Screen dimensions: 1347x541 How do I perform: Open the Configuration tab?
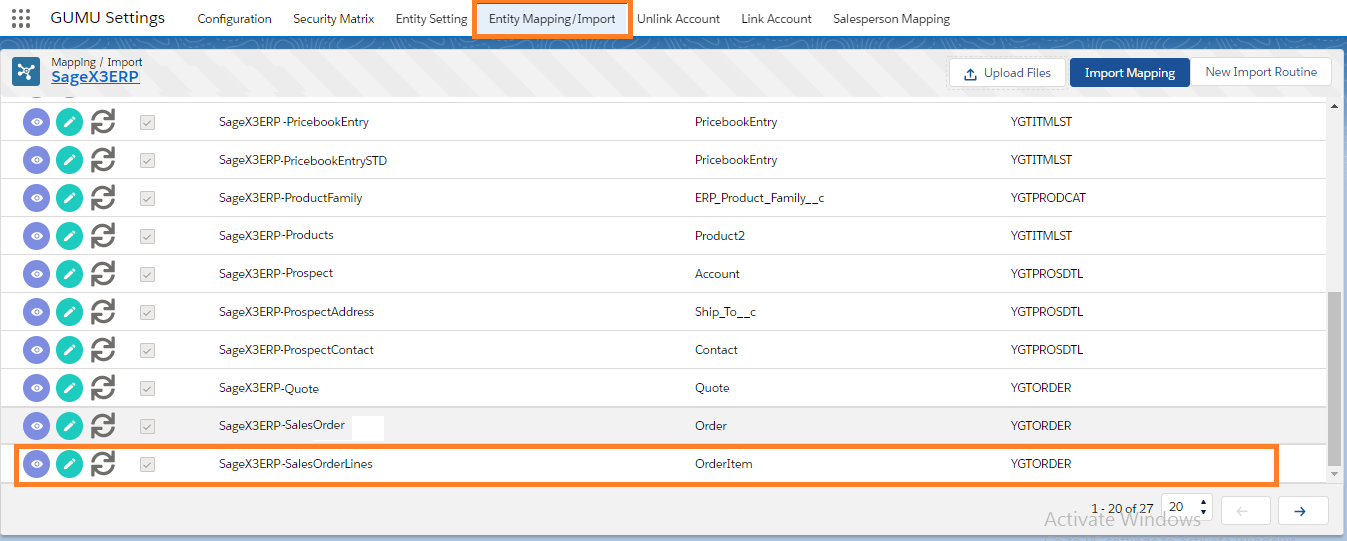point(234,19)
